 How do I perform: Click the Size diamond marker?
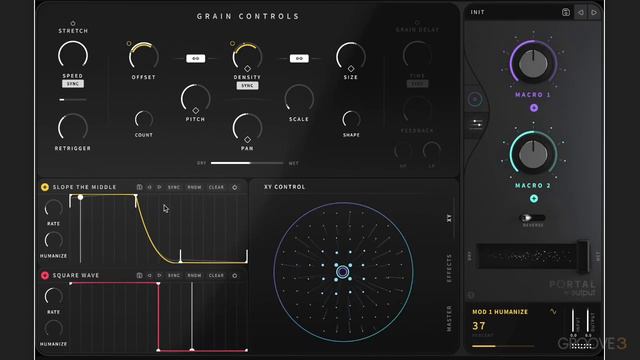pyautogui.click(x=351, y=69)
